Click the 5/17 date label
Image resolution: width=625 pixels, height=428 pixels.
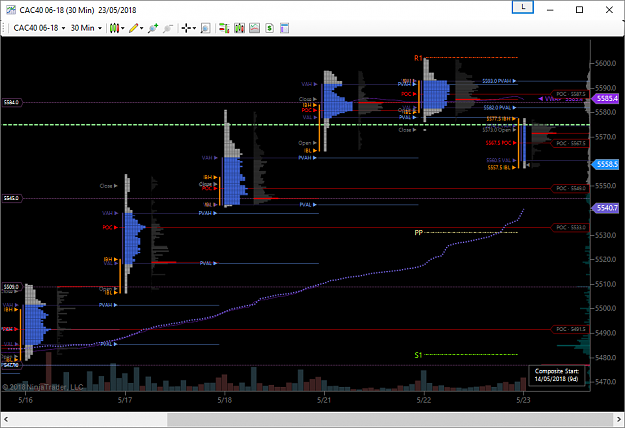tap(125, 400)
